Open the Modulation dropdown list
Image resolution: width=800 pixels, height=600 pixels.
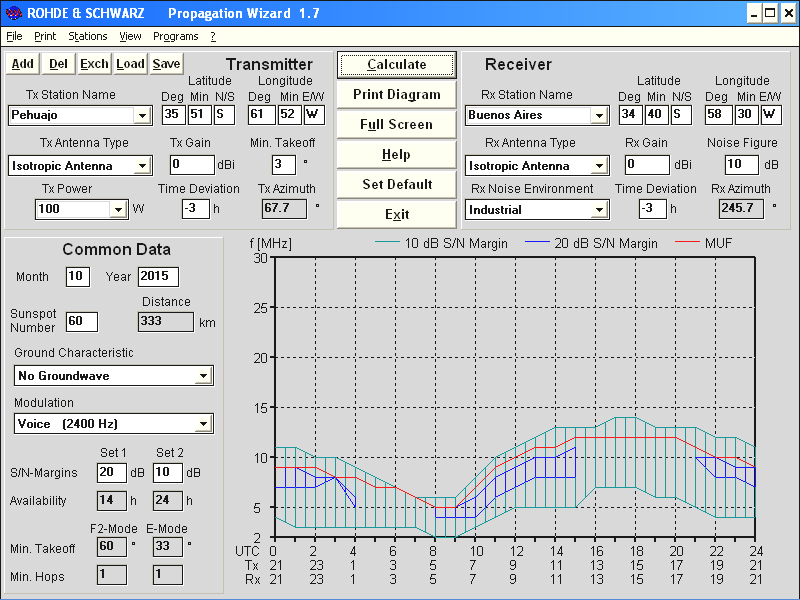(x=203, y=424)
